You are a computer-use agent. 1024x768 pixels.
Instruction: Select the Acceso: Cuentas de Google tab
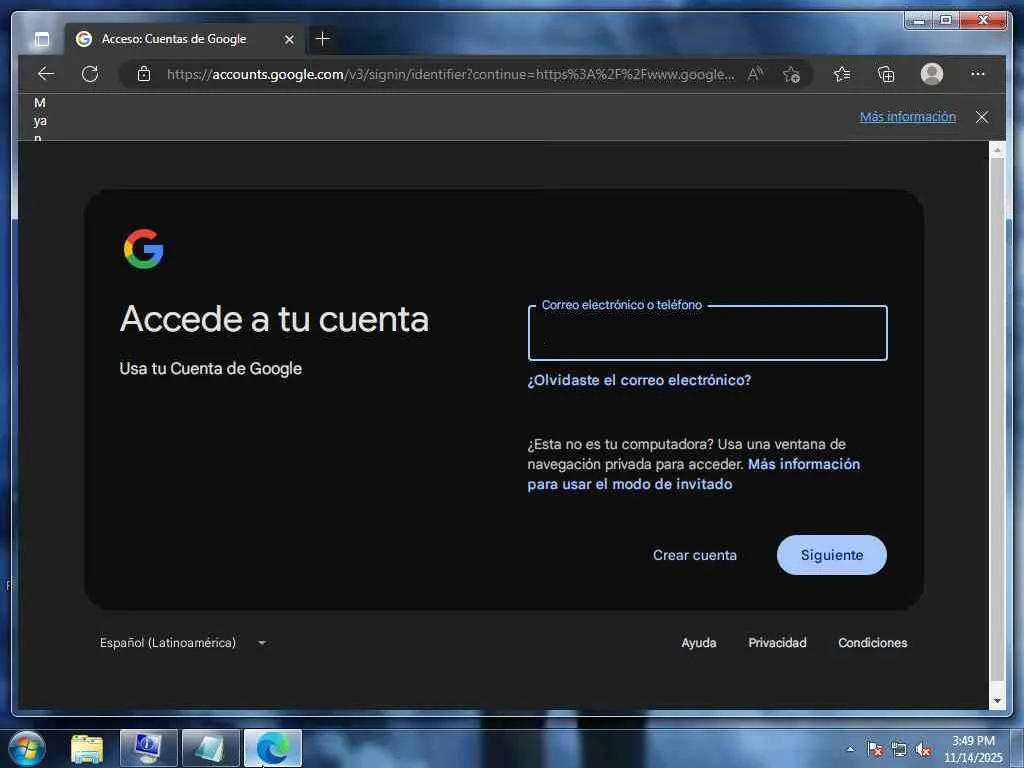[185, 39]
